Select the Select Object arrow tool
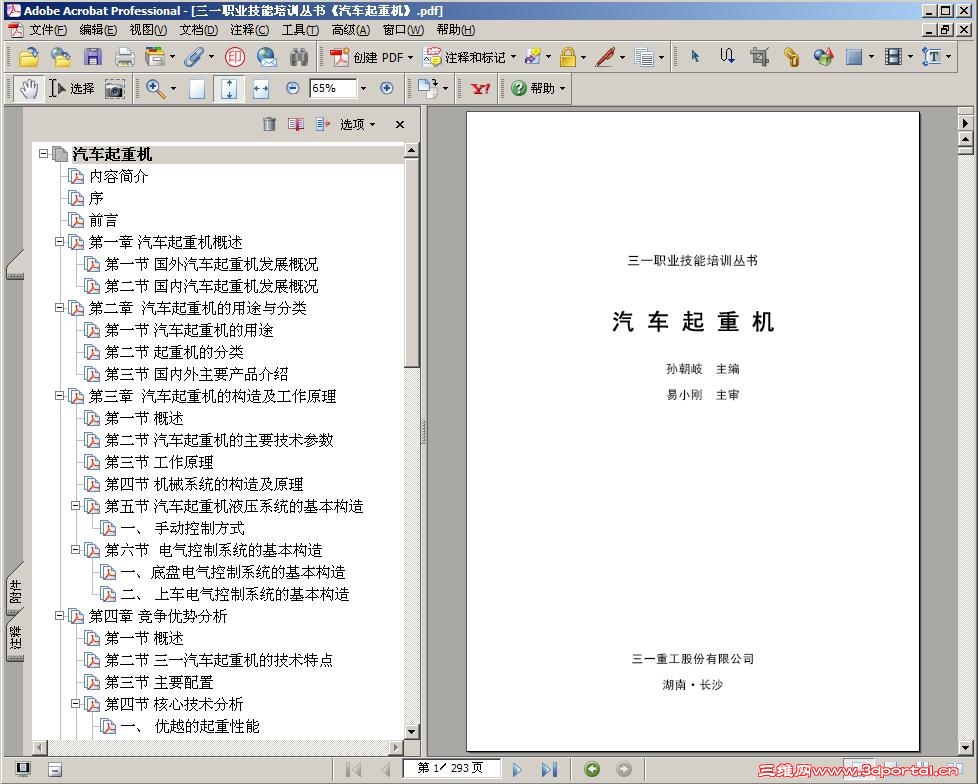 695,57
